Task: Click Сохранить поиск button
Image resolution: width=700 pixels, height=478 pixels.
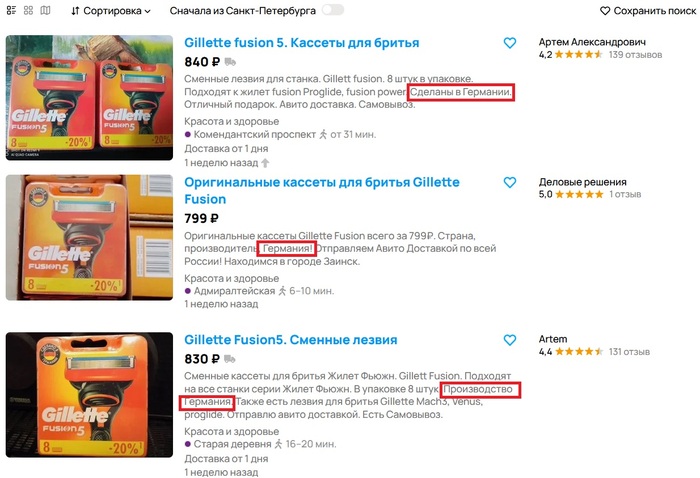Action: point(647,11)
